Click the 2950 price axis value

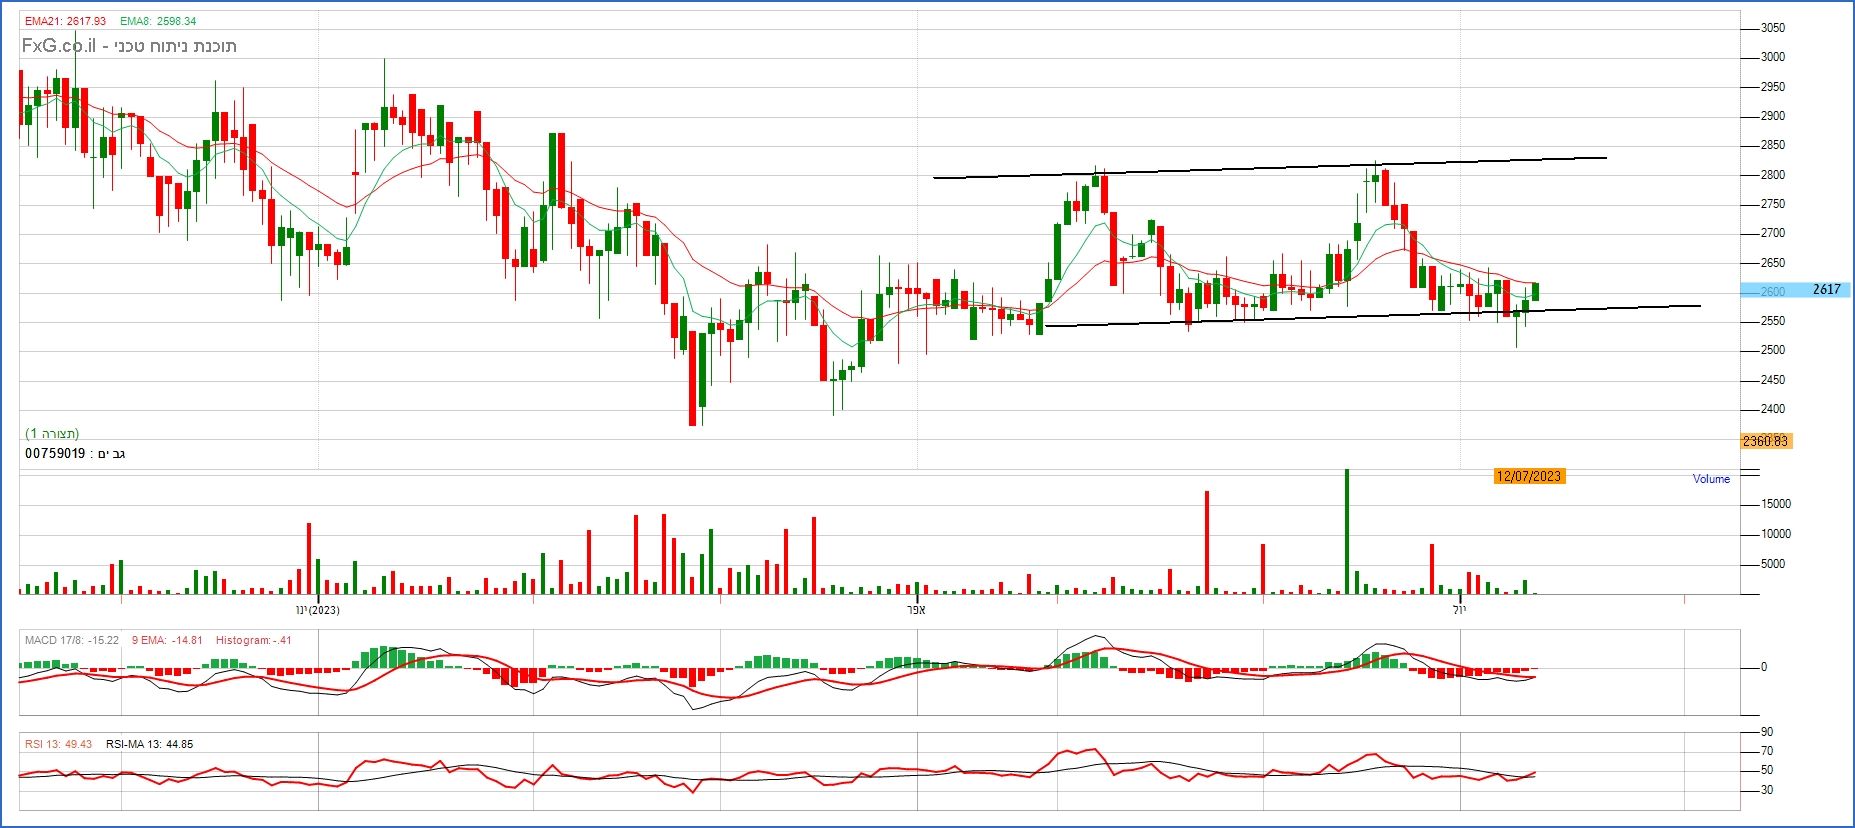click(x=1773, y=87)
